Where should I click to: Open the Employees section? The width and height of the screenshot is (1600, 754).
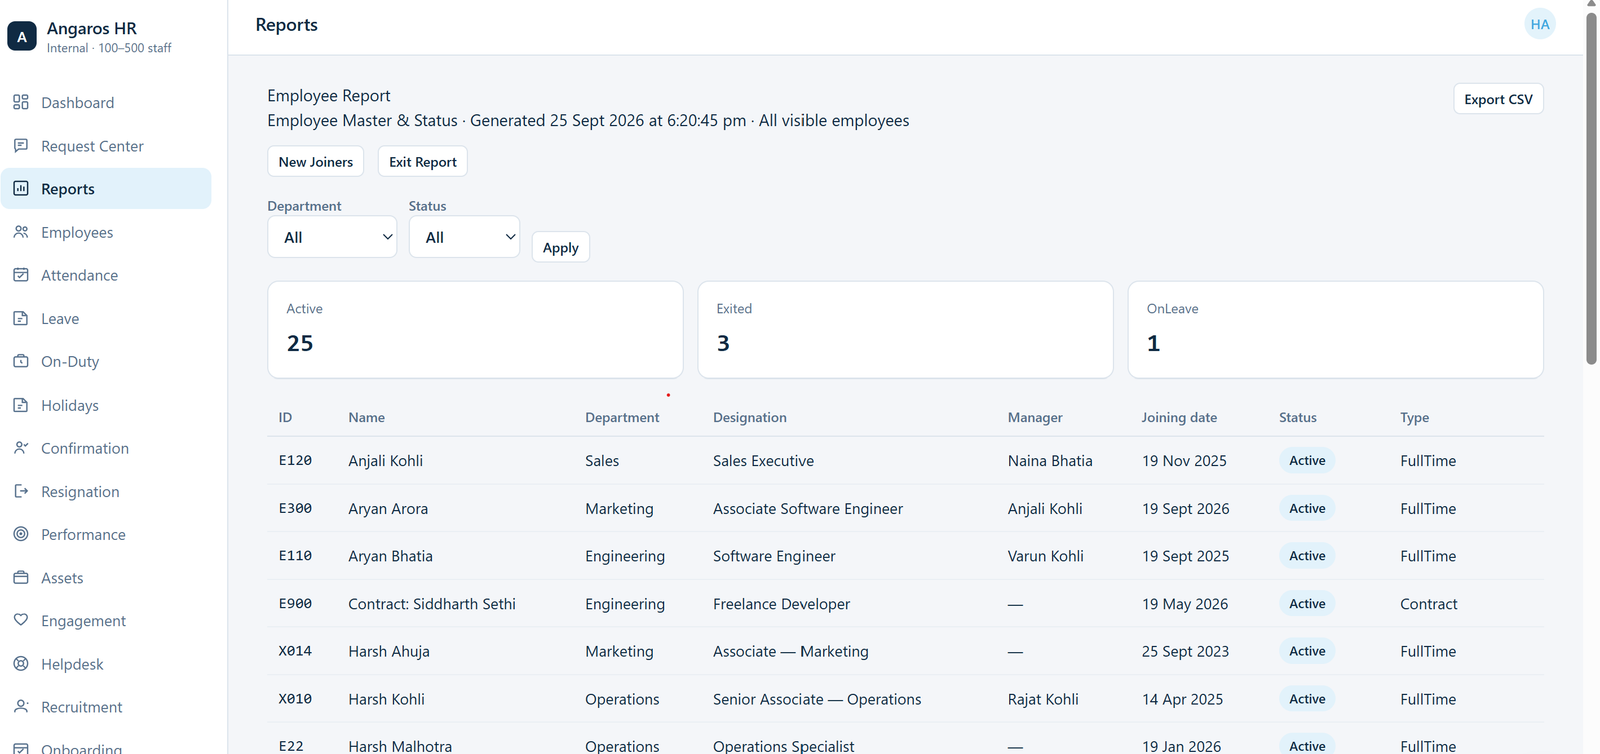pos(106,232)
